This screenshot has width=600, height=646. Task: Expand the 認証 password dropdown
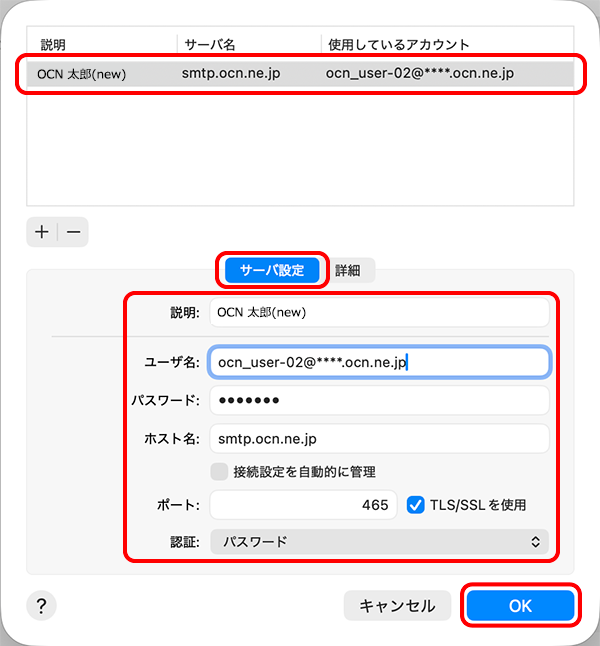coord(379,542)
